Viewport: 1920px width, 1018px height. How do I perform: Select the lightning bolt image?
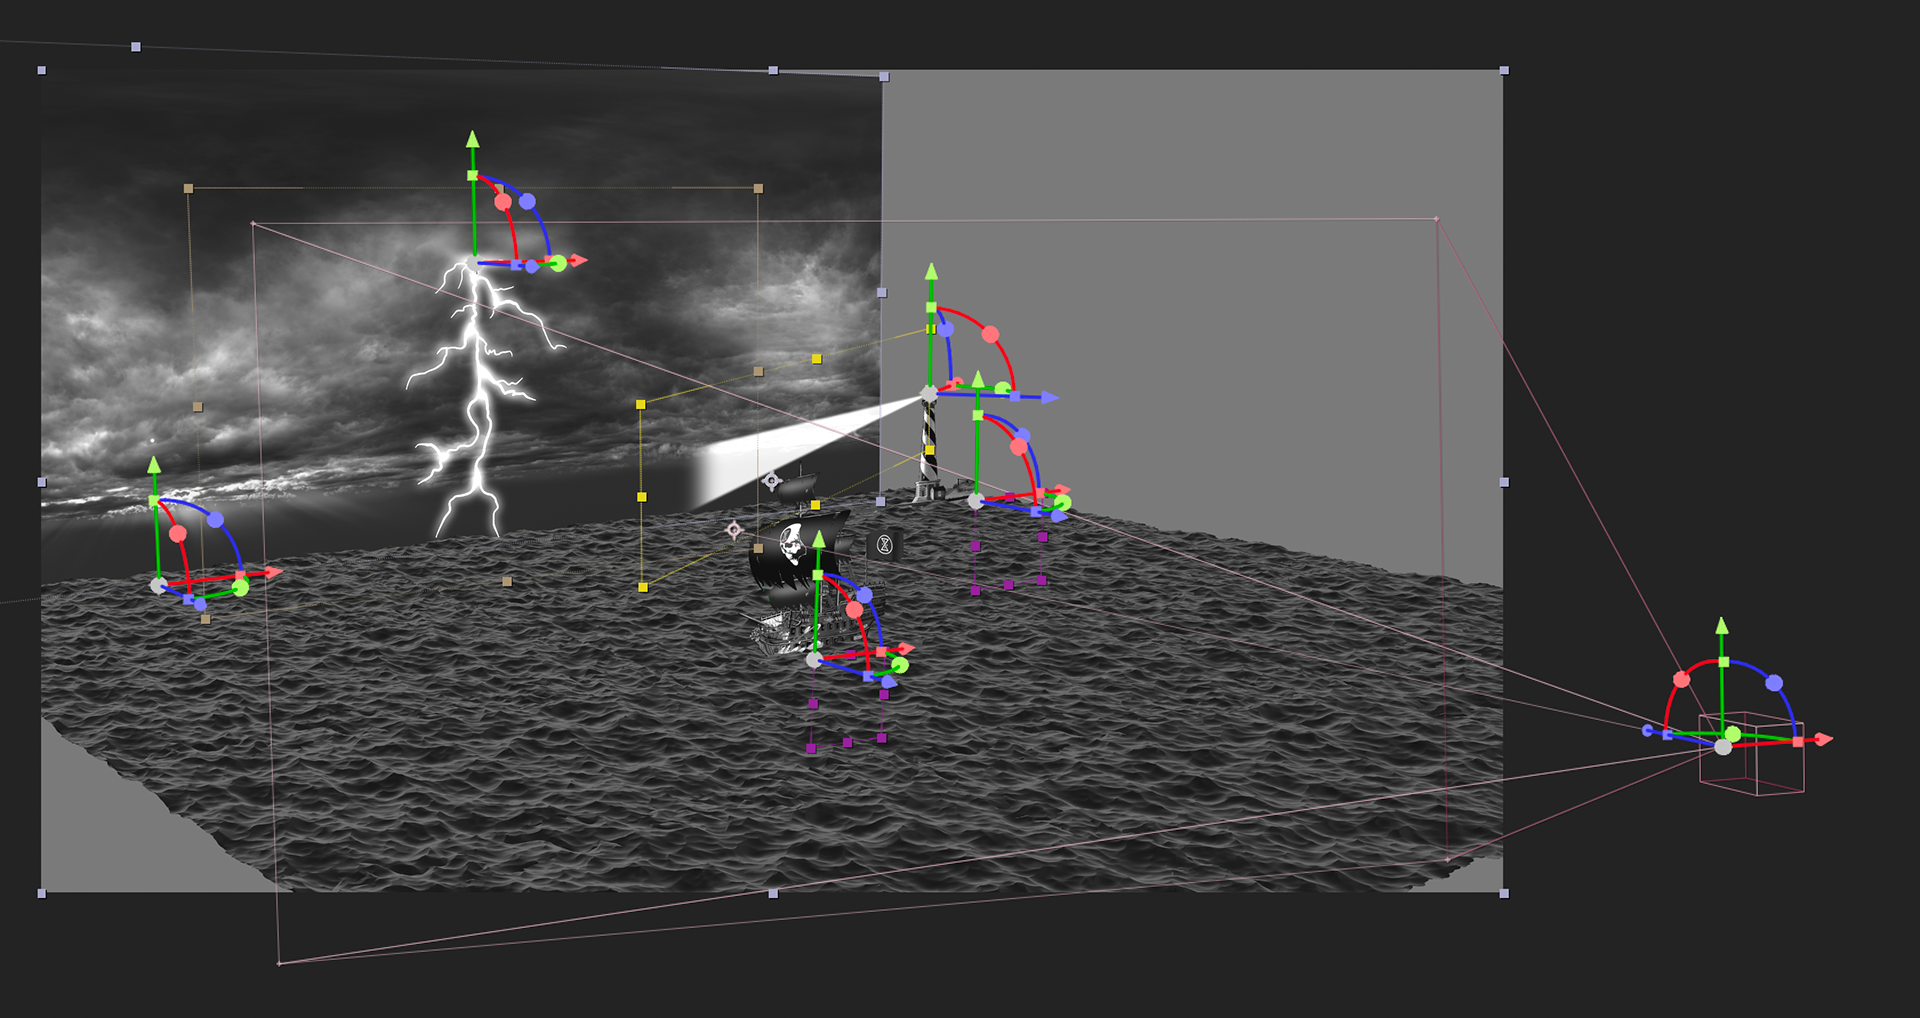(480, 400)
